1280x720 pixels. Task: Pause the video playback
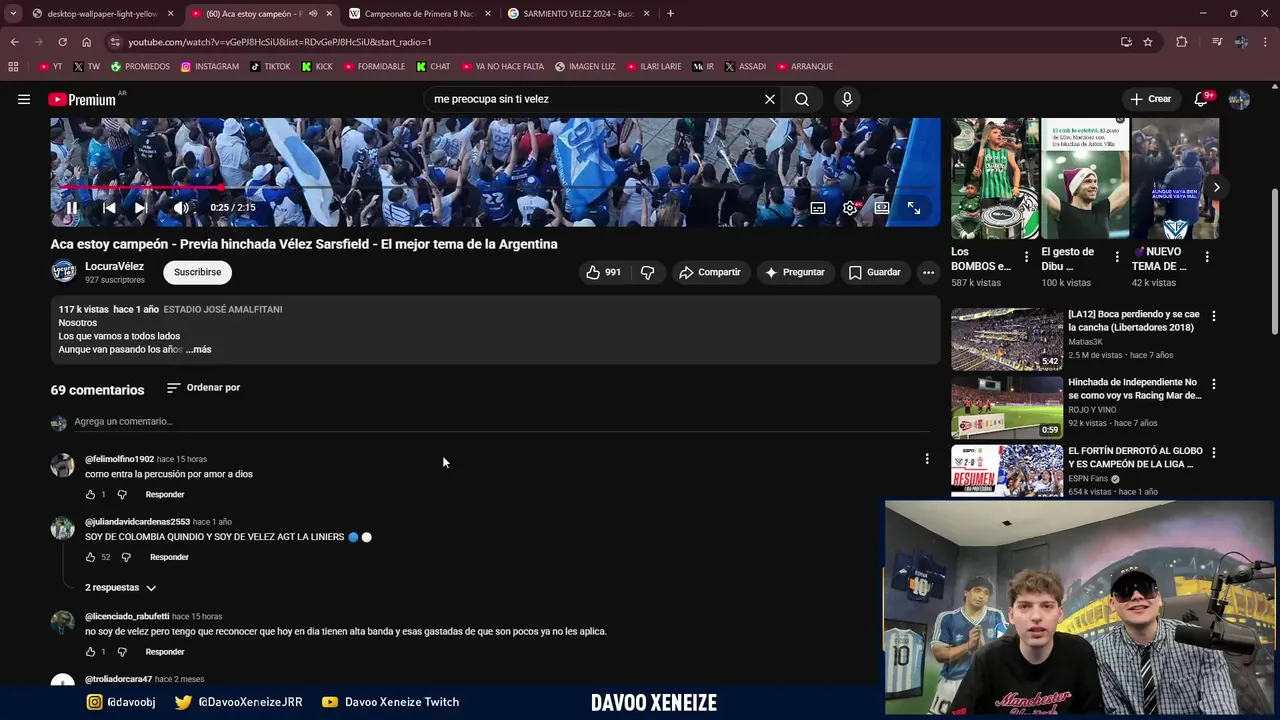[71, 208]
